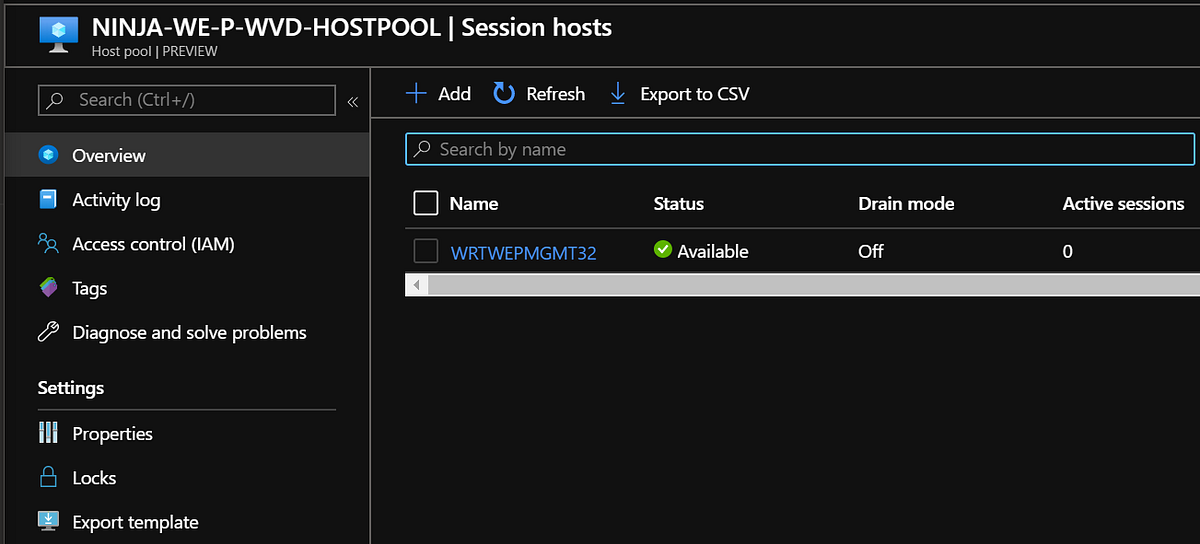The height and width of the screenshot is (544, 1200).
Task: Open the Overview menu item
Action: click(x=185, y=155)
